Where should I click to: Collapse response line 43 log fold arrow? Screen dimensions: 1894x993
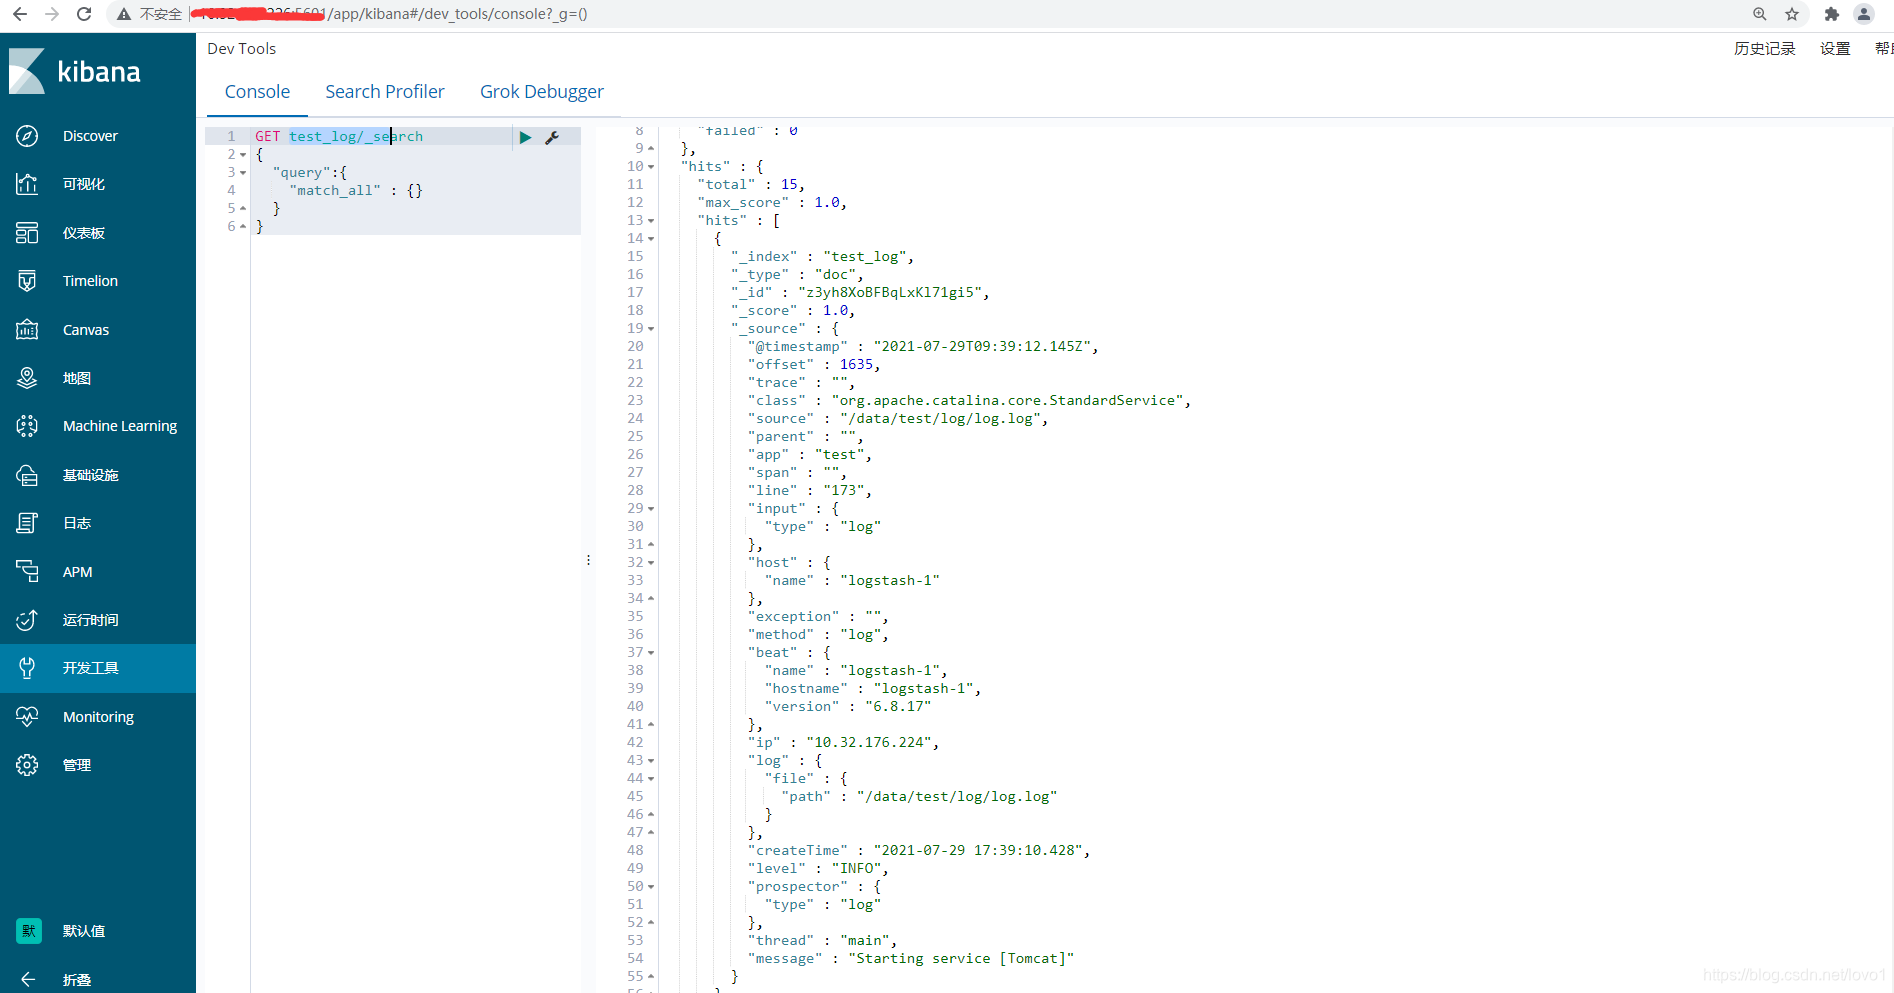click(x=651, y=761)
